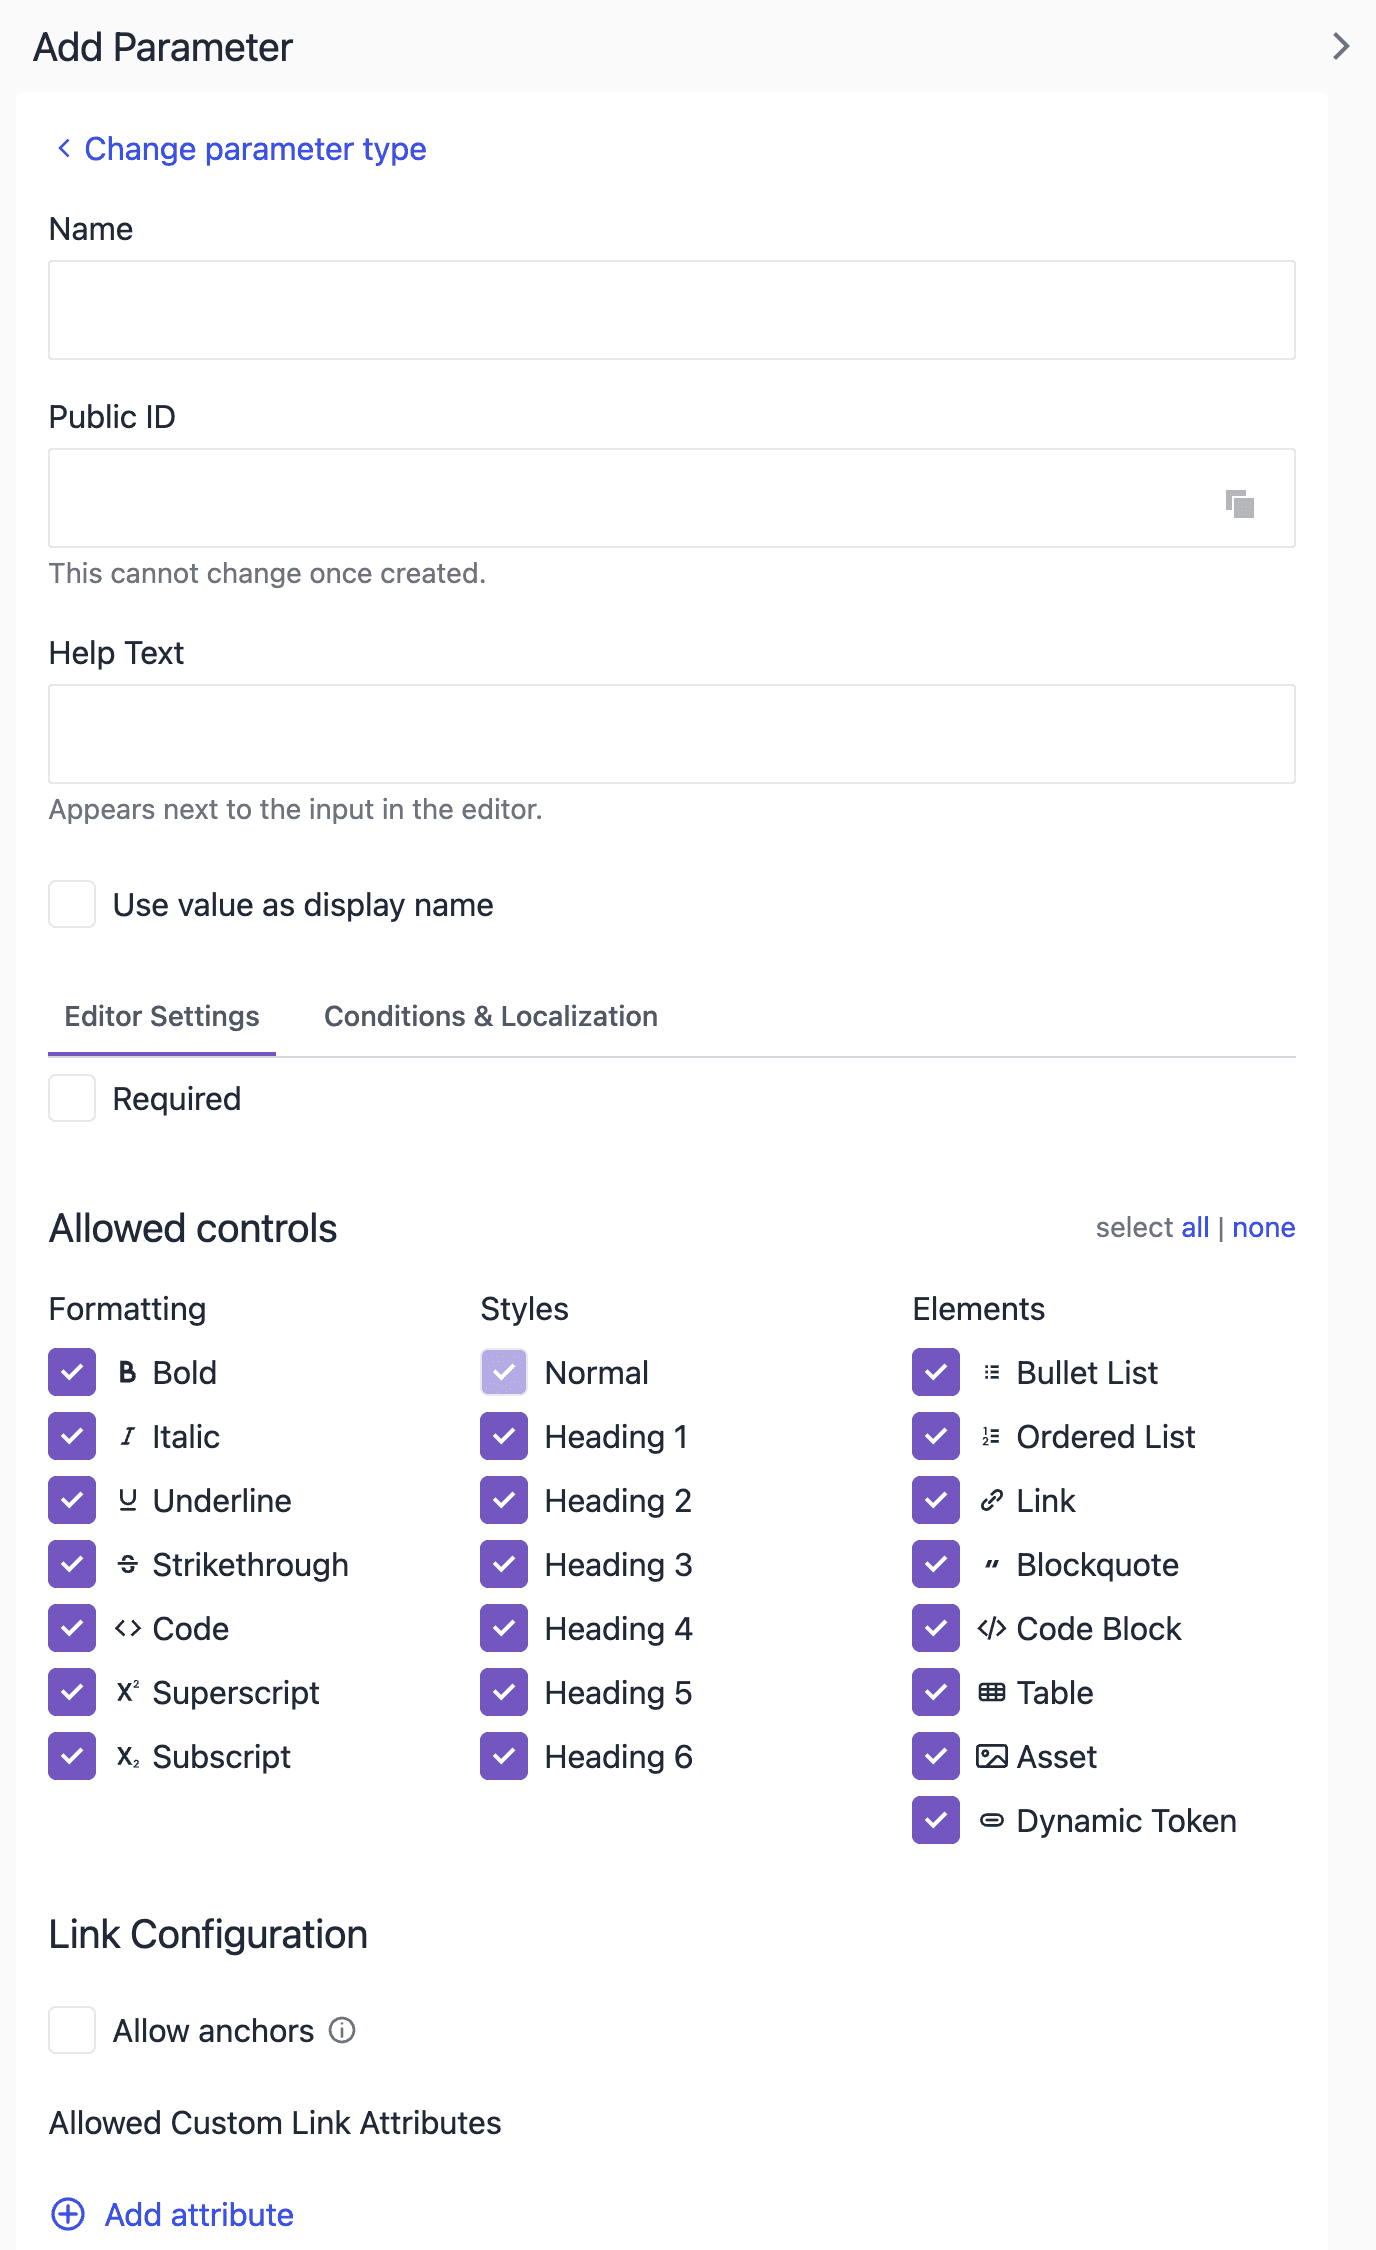The height and width of the screenshot is (2250, 1376).
Task: Click the Subscript formatting icon
Action: coord(128,1756)
